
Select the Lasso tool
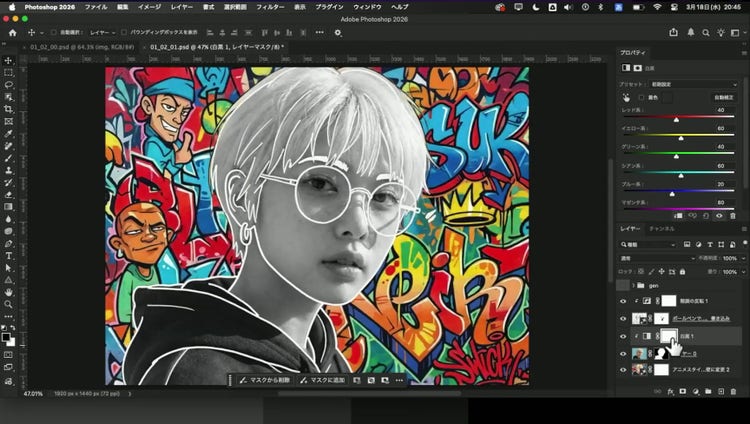coord(9,85)
